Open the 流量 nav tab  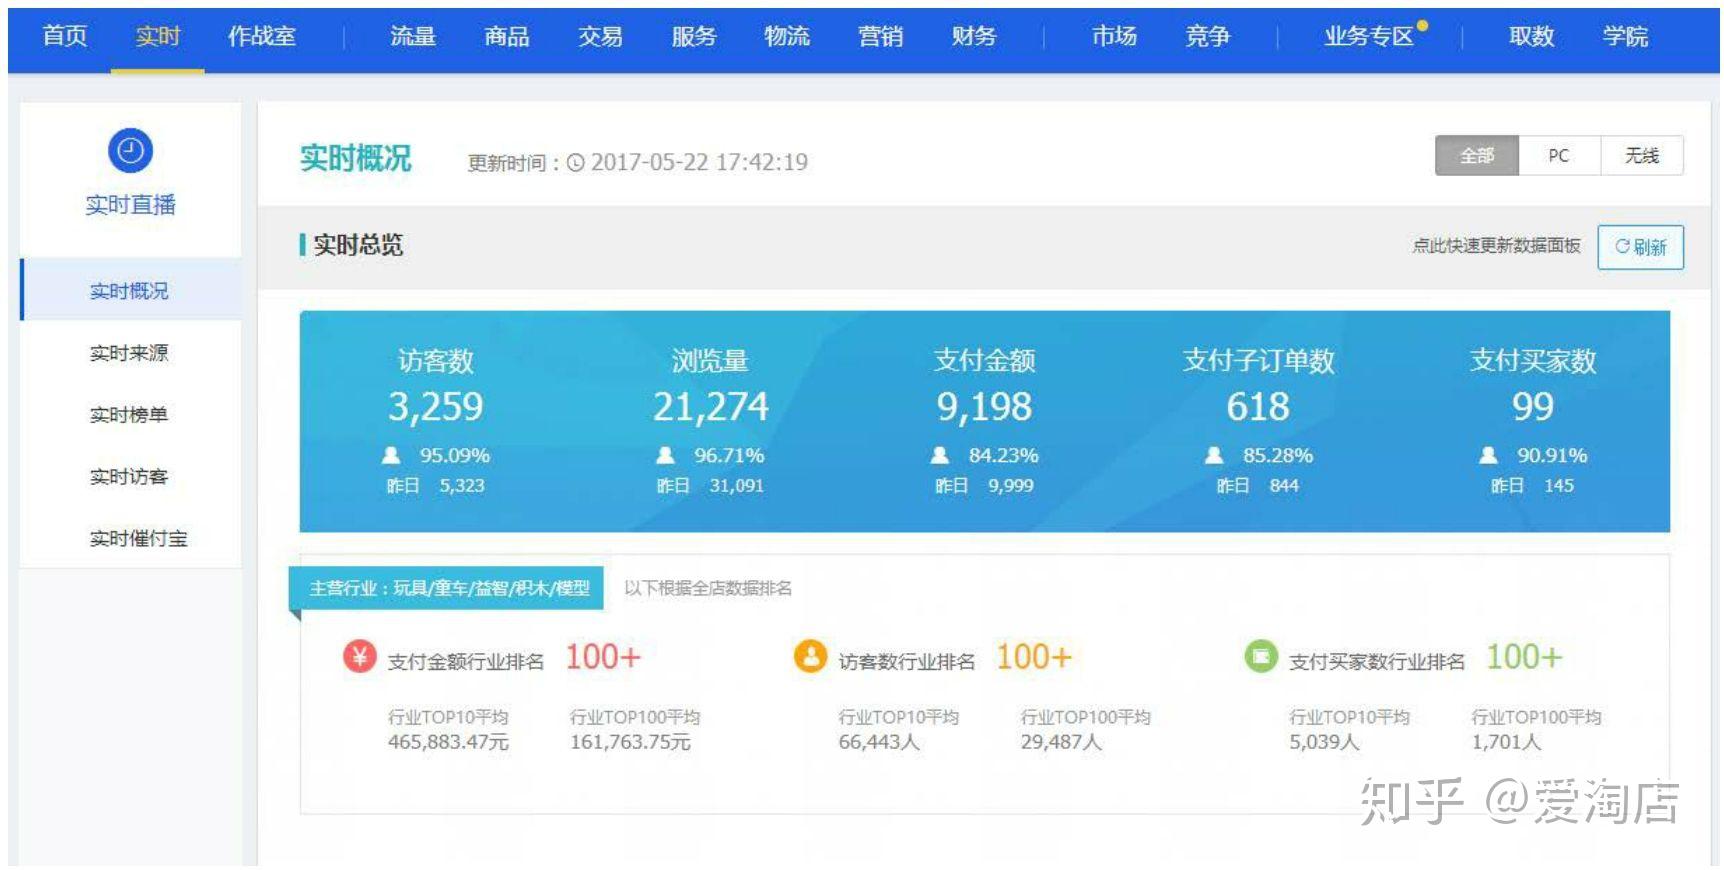tap(413, 37)
